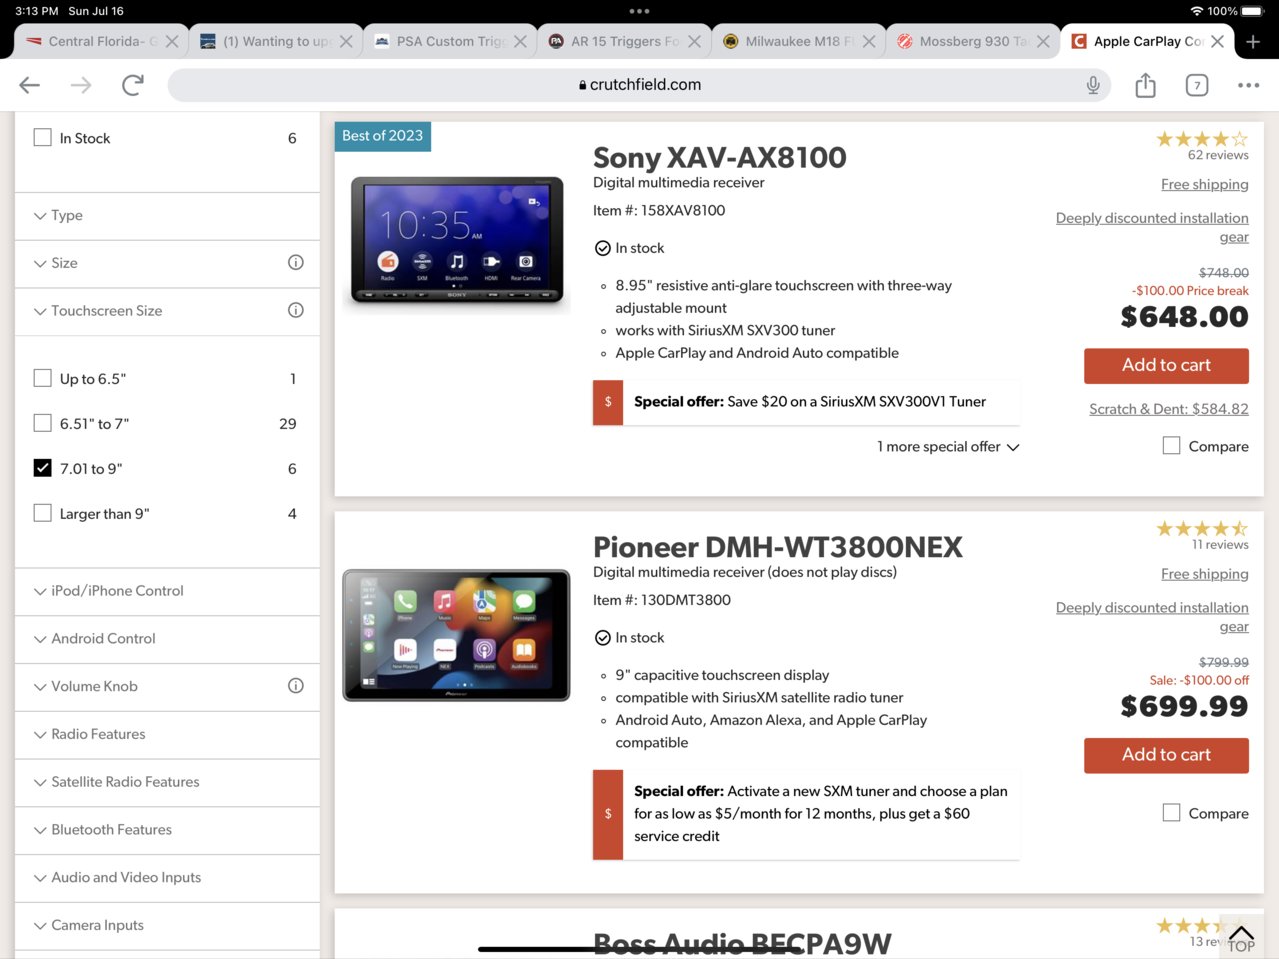Close the Wanting to upgrade tab
This screenshot has height=959, width=1279.
(346, 41)
